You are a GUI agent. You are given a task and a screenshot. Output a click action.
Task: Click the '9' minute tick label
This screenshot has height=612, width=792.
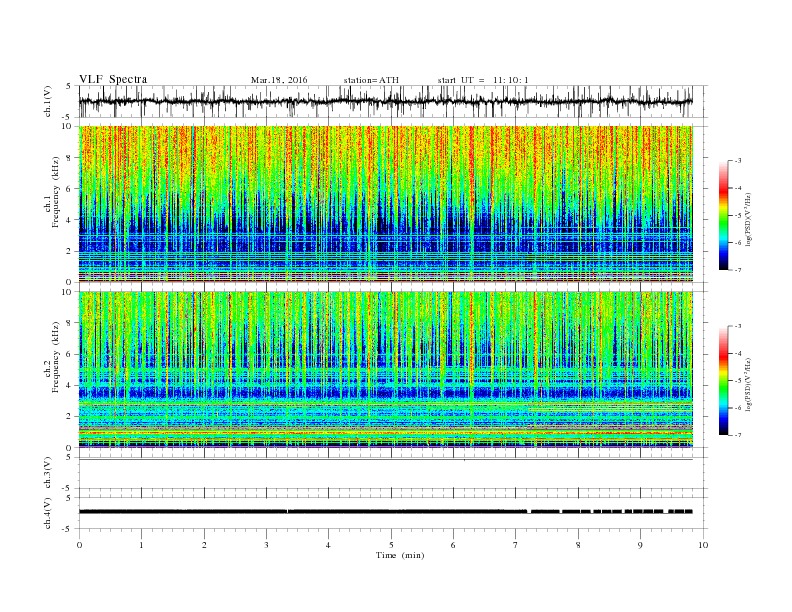click(x=640, y=545)
